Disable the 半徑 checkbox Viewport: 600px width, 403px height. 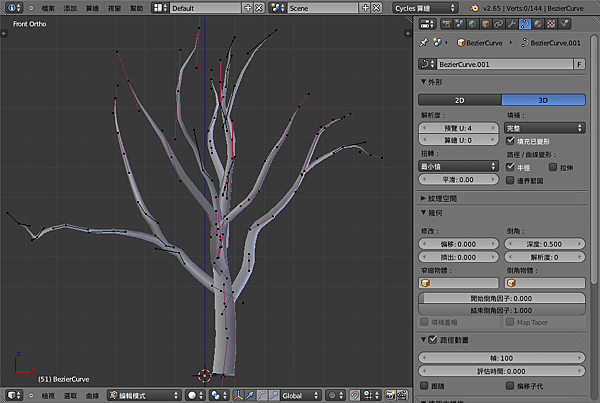511,167
